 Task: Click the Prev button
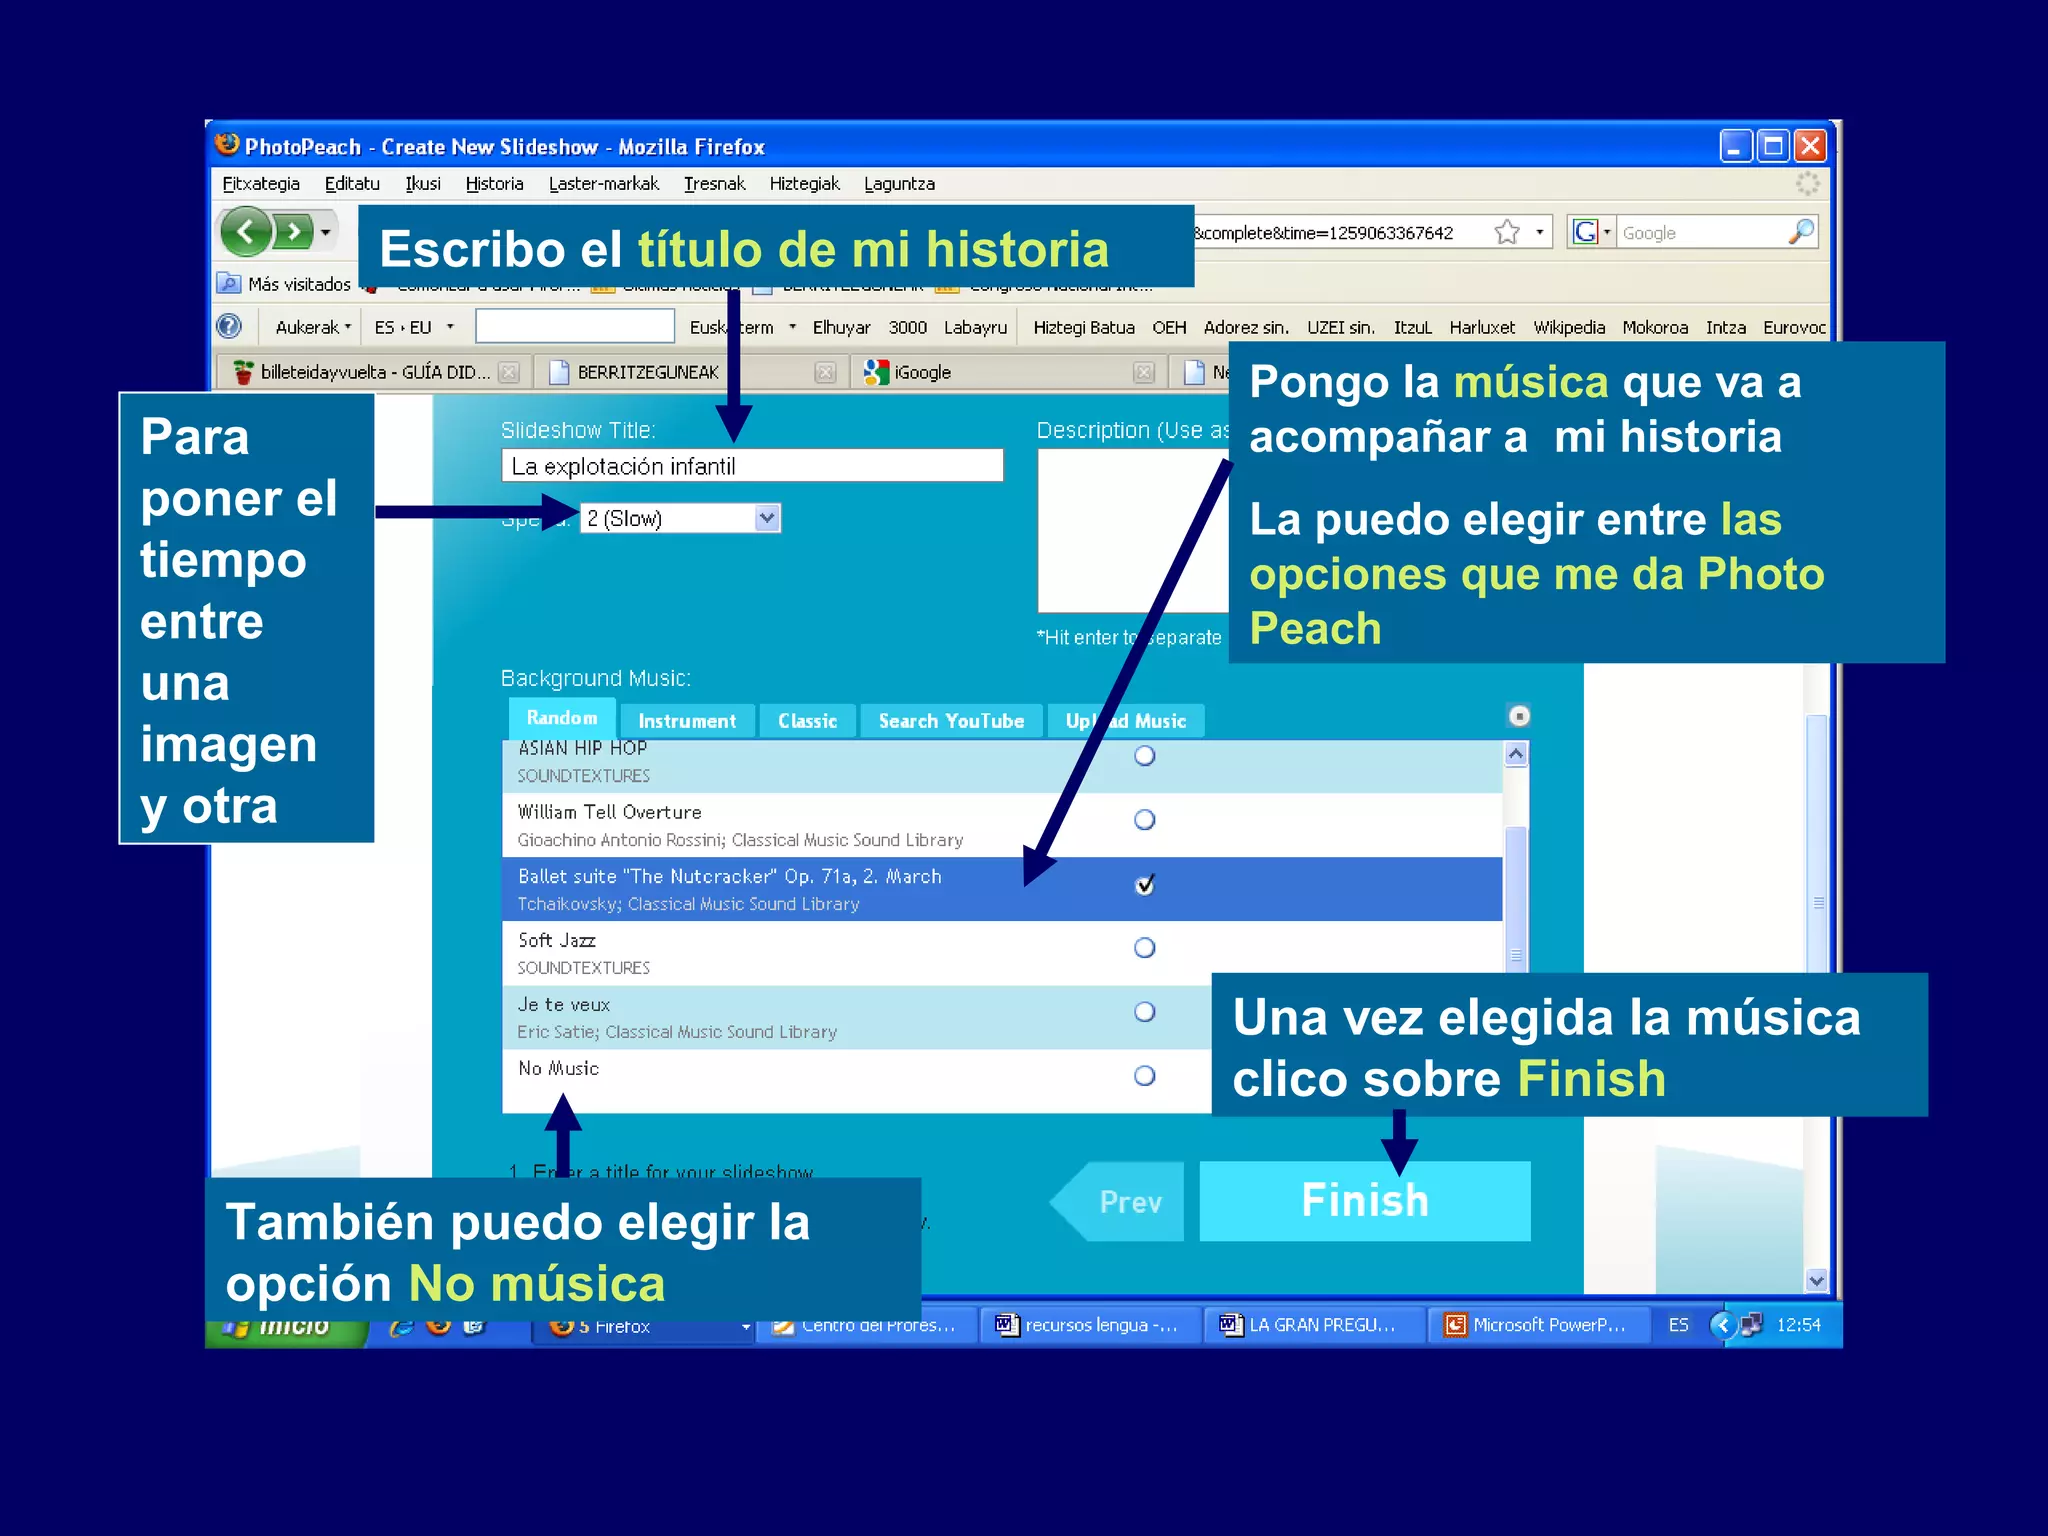pyautogui.click(x=1128, y=1201)
